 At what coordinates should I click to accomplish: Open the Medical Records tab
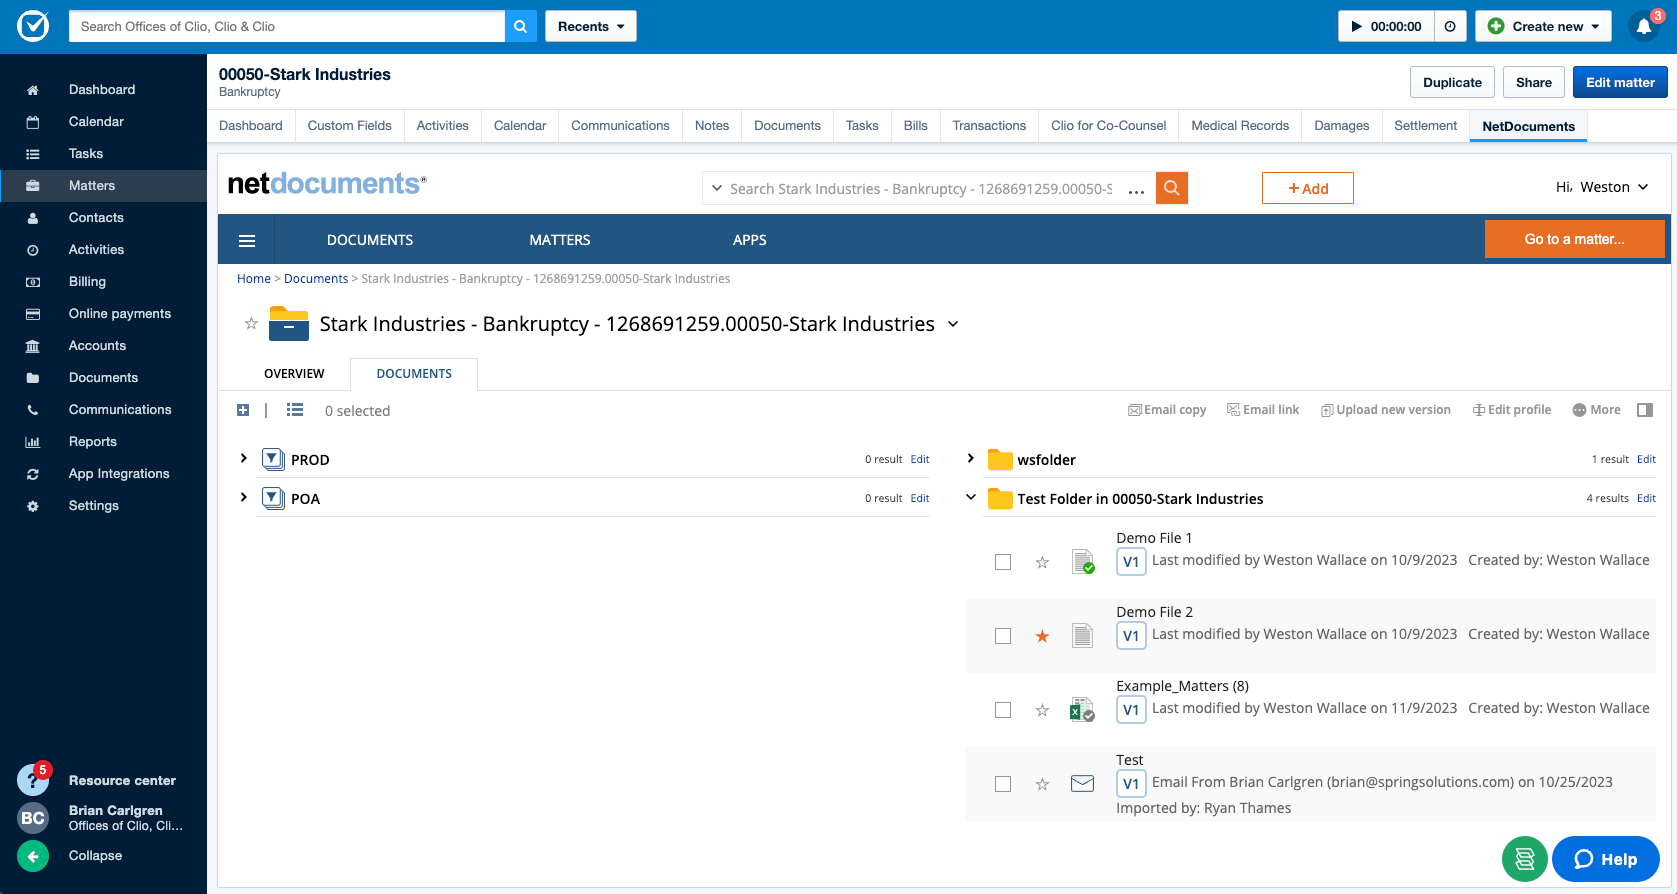tap(1240, 126)
